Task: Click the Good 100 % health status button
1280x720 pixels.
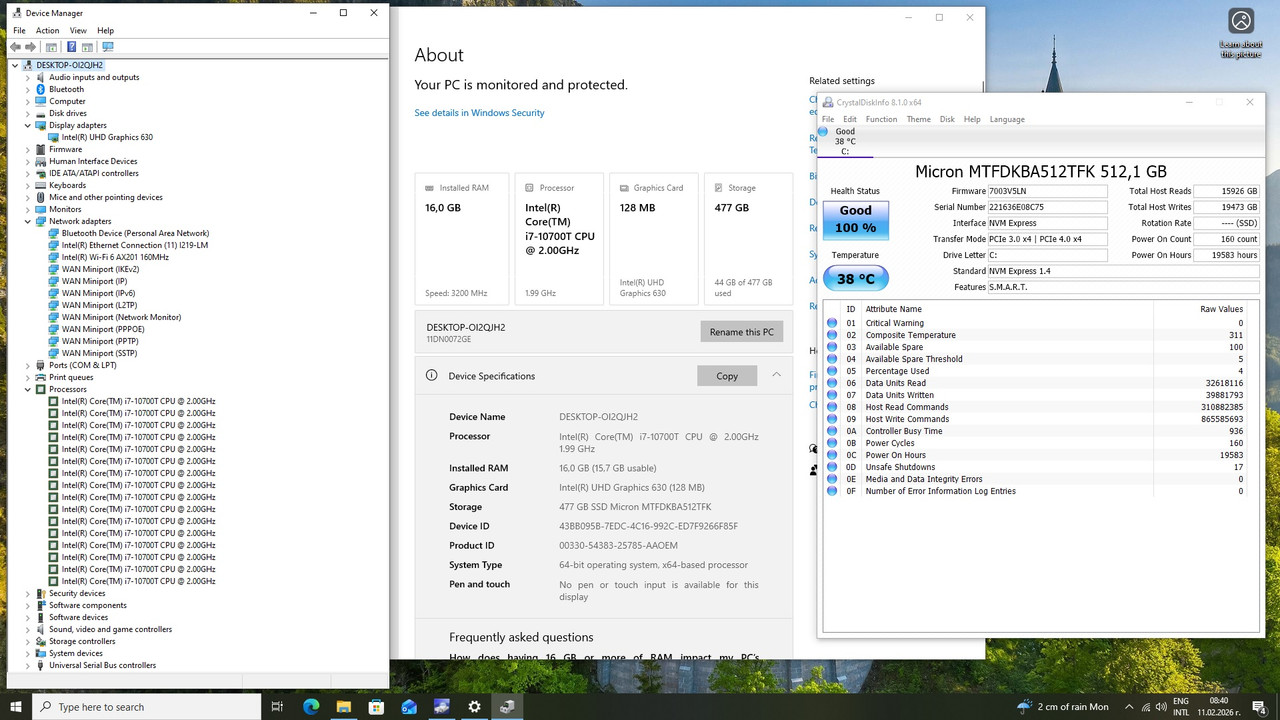Action: (x=856, y=220)
